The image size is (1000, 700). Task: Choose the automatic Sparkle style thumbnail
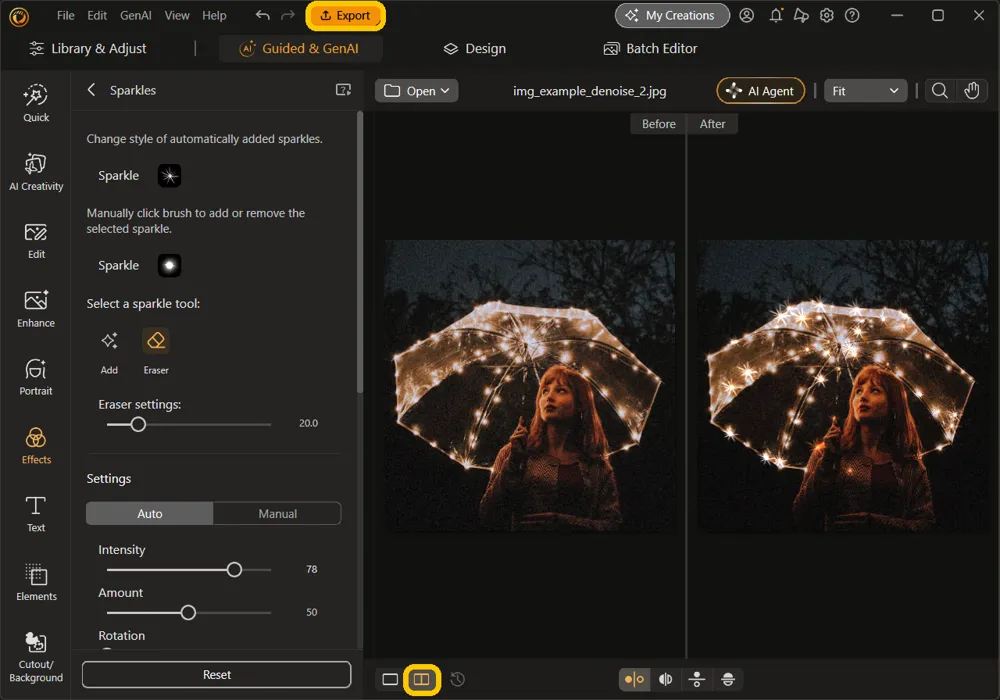click(169, 175)
